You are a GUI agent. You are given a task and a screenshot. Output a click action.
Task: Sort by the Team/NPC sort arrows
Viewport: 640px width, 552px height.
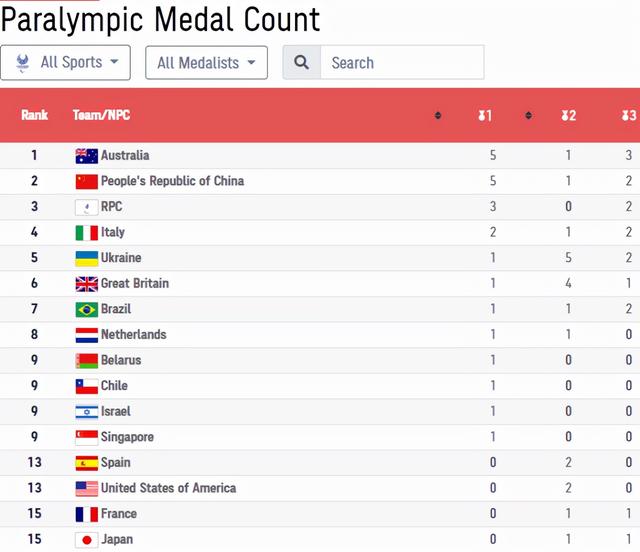click(x=438, y=116)
